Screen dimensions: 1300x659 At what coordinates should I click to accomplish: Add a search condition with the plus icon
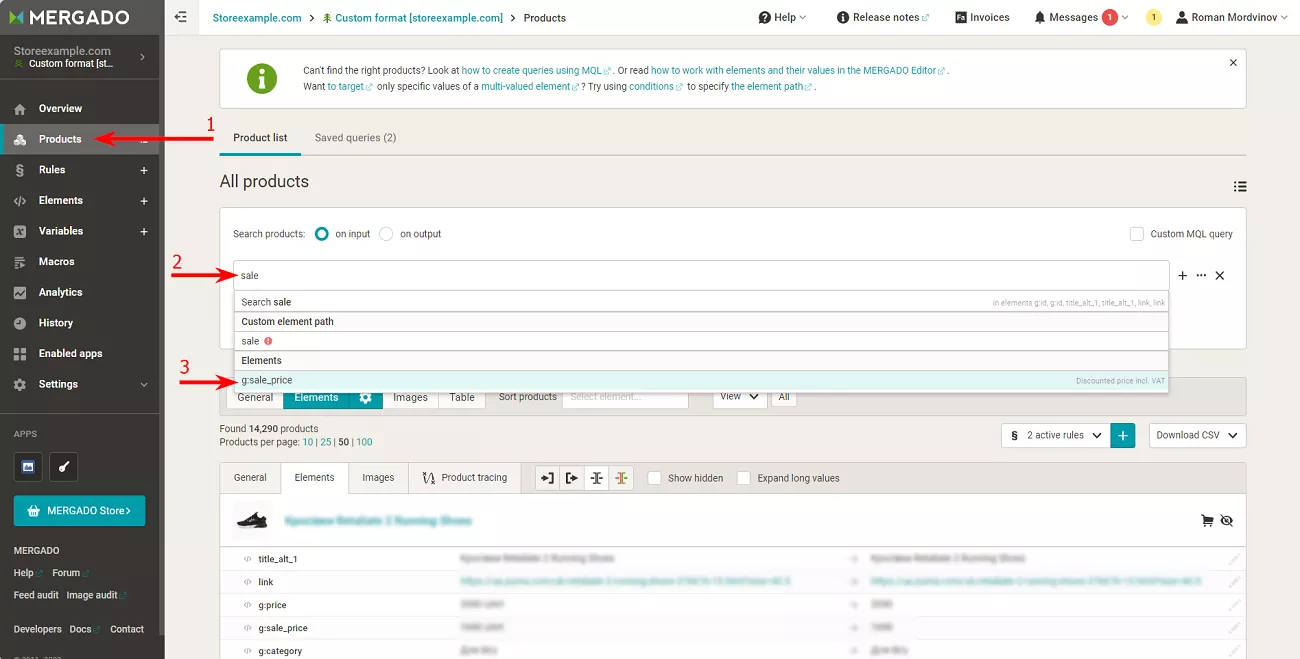[1183, 275]
